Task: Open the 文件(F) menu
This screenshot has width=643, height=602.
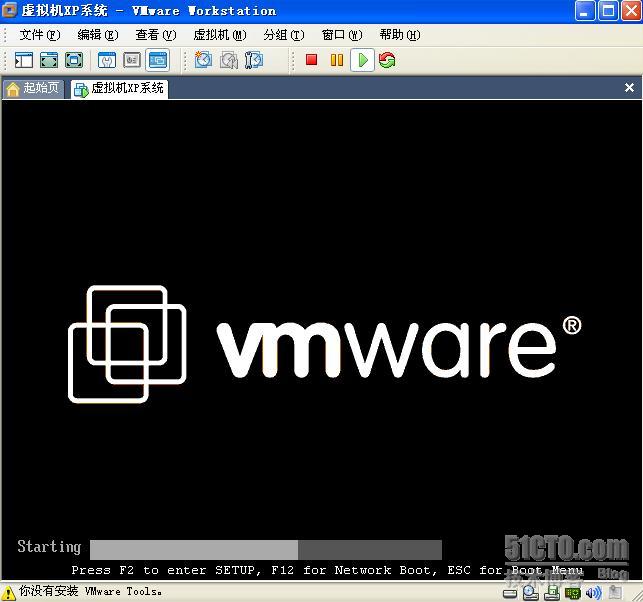Action: [x=40, y=35]
